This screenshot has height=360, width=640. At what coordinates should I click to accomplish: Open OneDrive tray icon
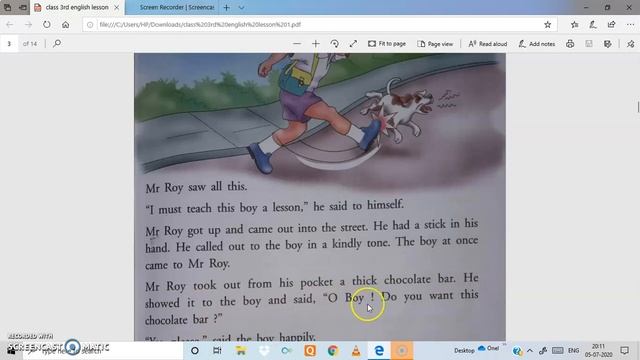(482, 348)
